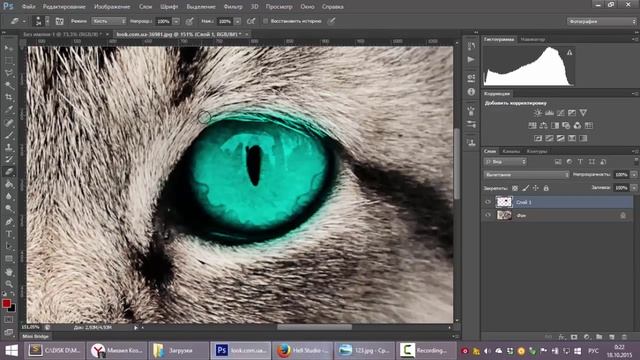Select the Crop tool
This screenshot has width=640, height=360.
click(x=9, y=98)
